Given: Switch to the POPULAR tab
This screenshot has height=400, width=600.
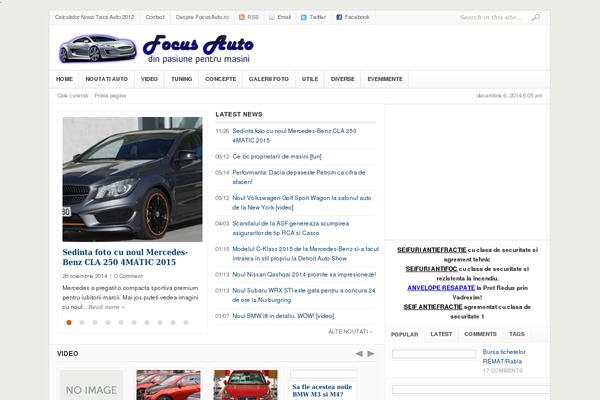Looking at the screenshot, I should 404,335.
